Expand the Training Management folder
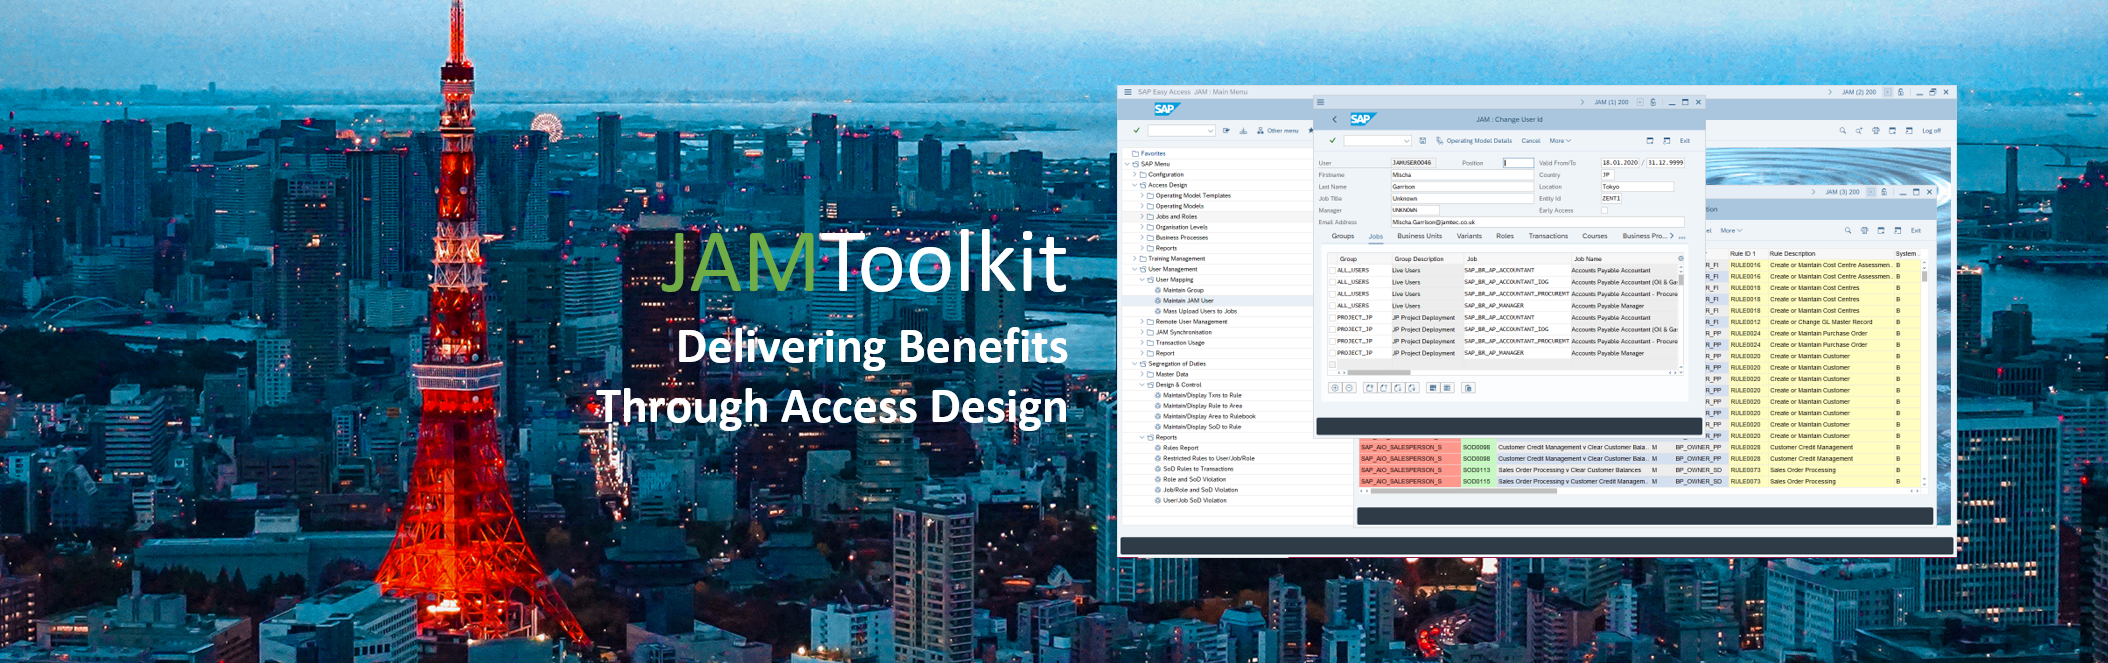This screenshot has width=2108, height=663. [x=1135, y=259]
